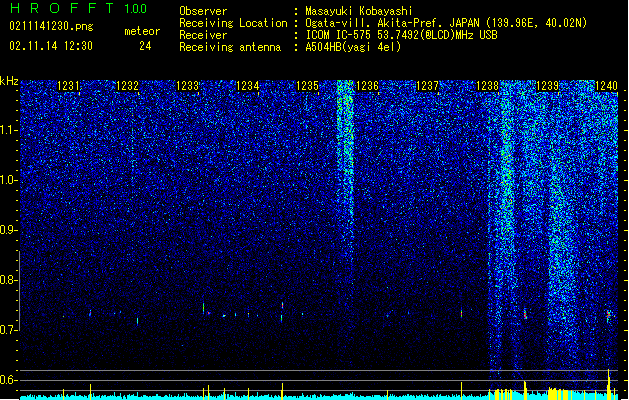Click the meteor count value 24

[145, 46]
